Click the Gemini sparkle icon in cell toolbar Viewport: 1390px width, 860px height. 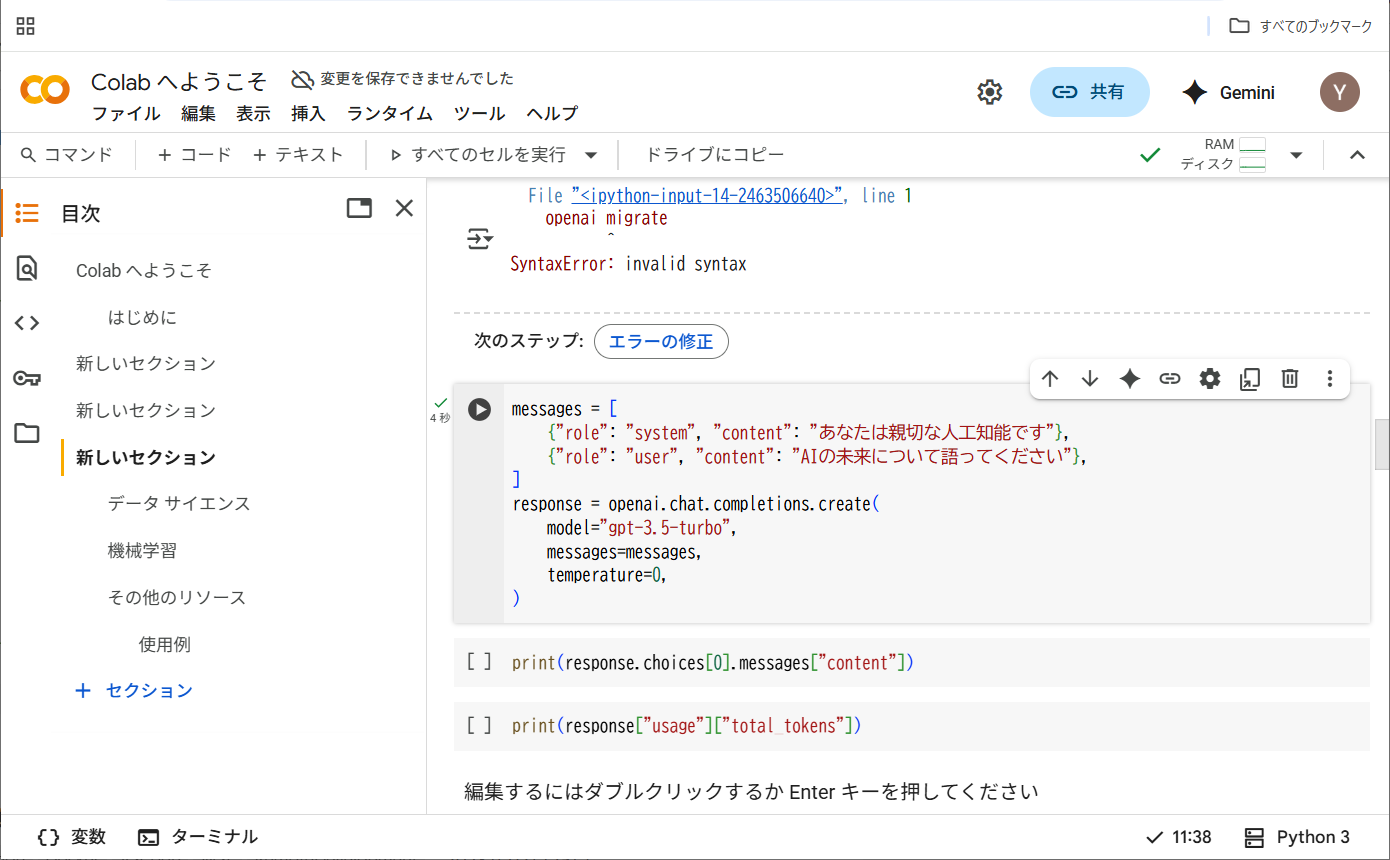pos(1130,378)
